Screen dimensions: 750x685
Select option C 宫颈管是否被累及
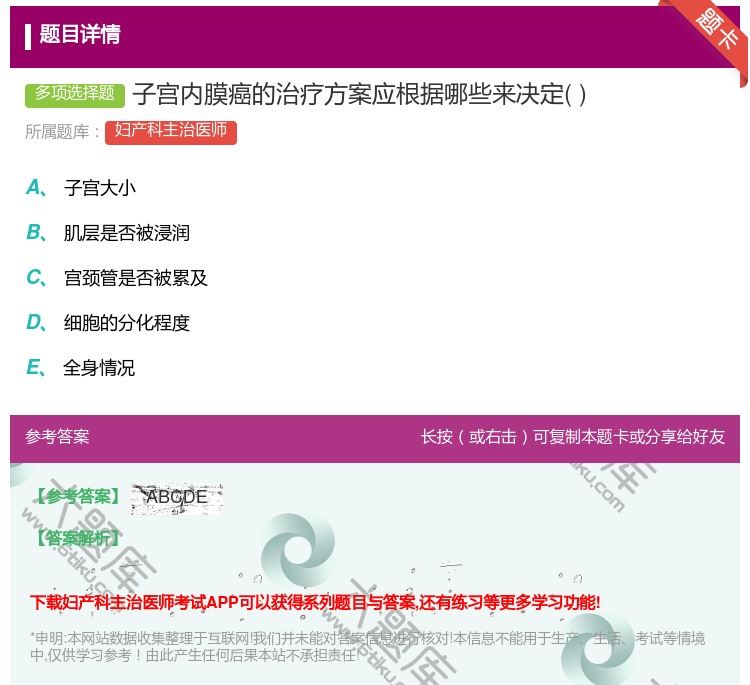(117, 278)
